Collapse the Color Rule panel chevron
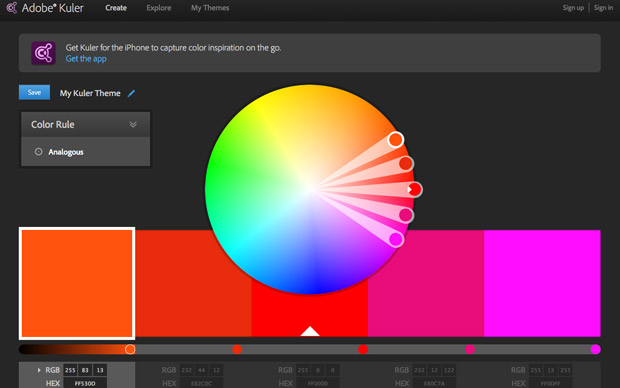This screenshot has height=388, width=620. [x=133, y=124]
